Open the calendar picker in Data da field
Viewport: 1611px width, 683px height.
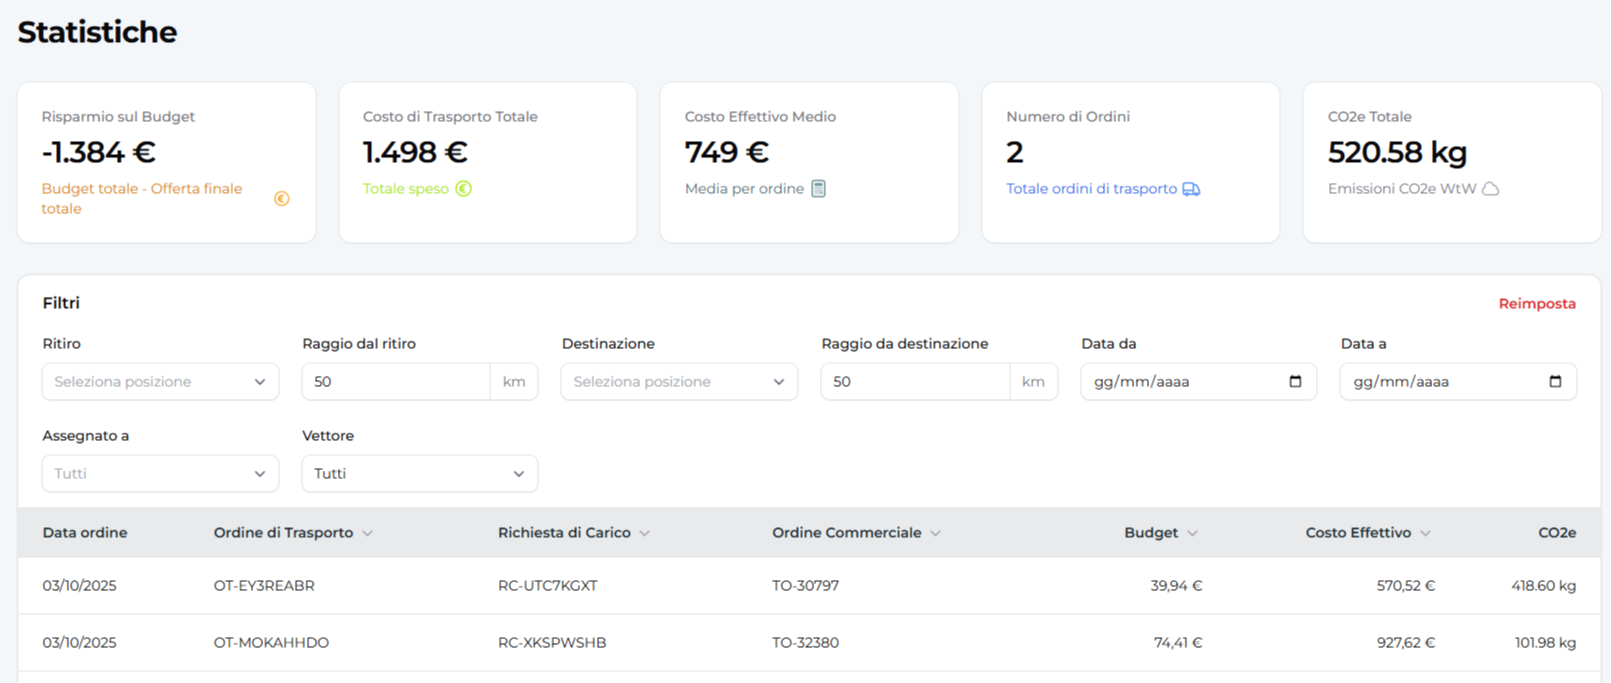point(1295,382)
